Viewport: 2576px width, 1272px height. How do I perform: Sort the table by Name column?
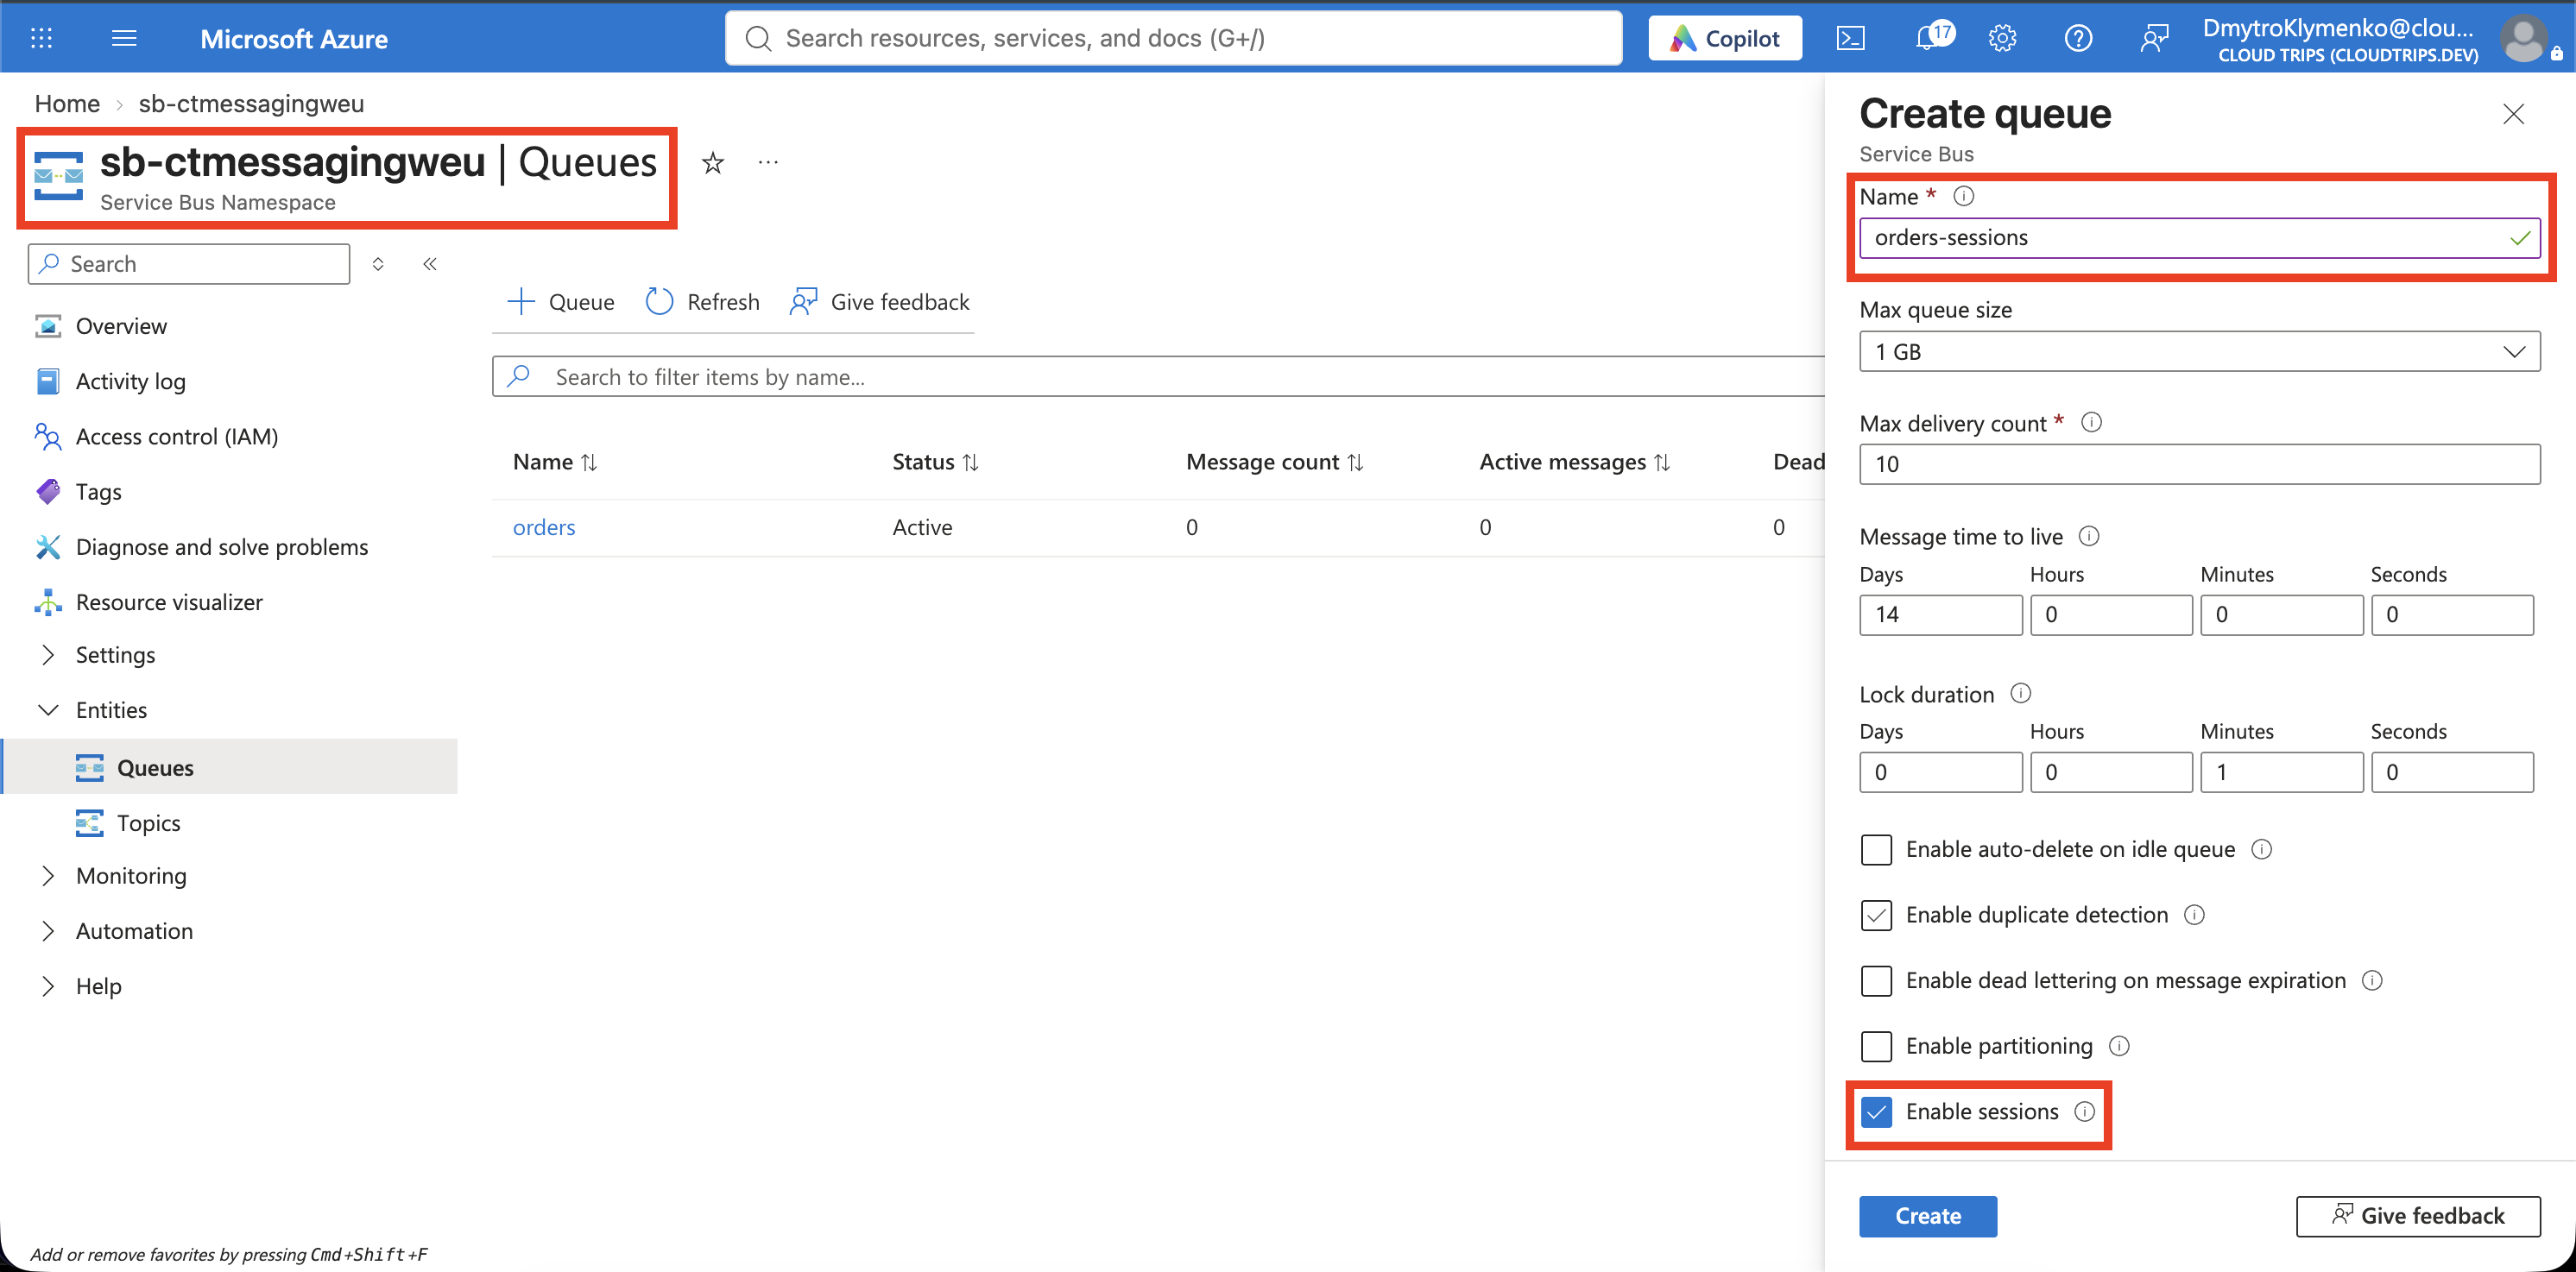[x=555, y=462]
